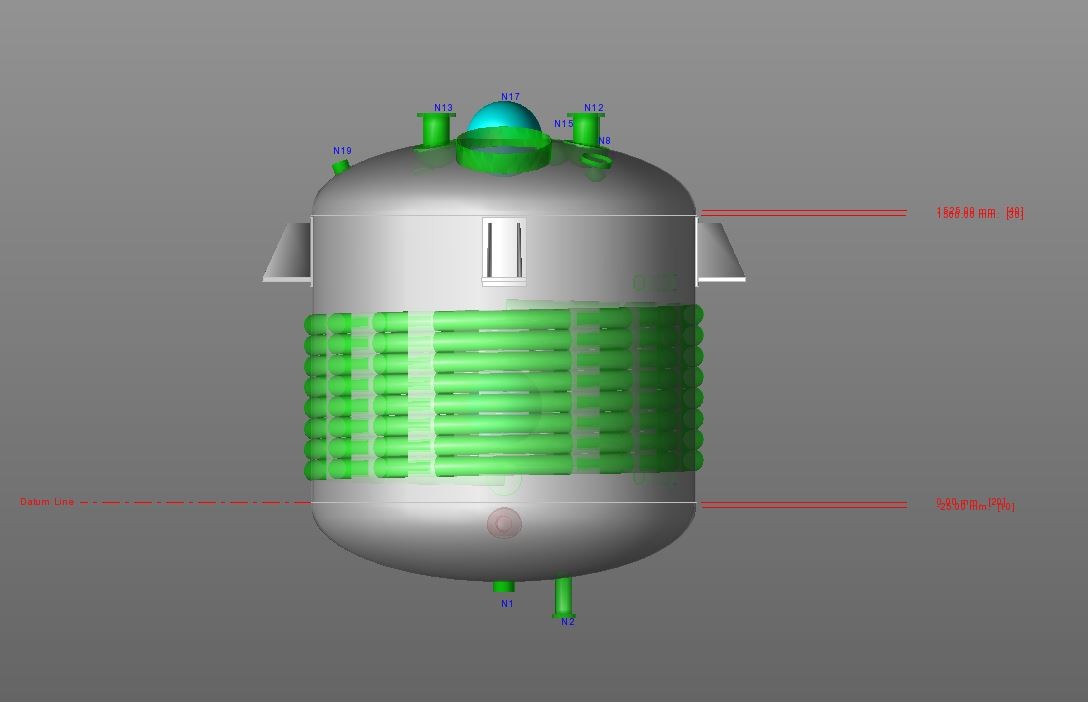The height and width of the screenshot is (702, 1088).
Task: Select the cyan N17 manway dome
Action: pos(503,119)
